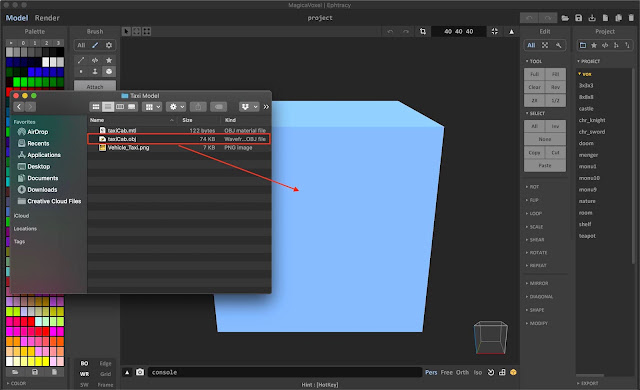This screenshot has width=640, height=390.
Task: Toggle Frame display option
Action: click(x=105, y=385)
